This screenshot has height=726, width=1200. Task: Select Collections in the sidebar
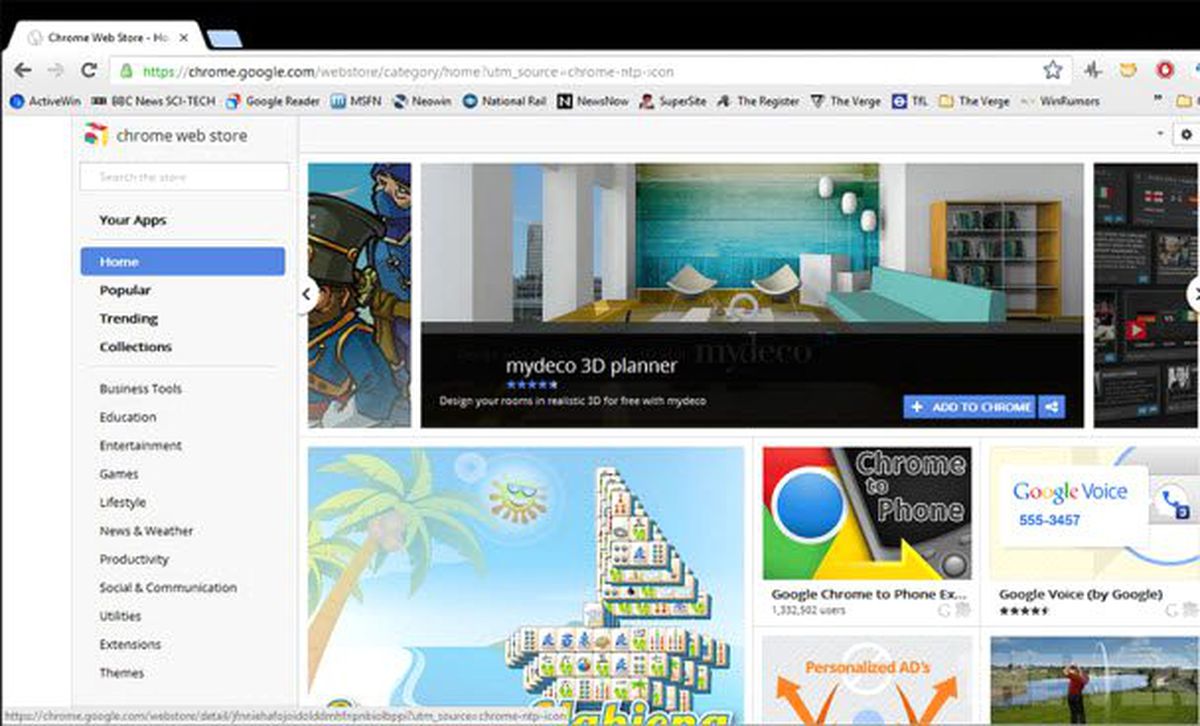click(x=136, y=347)
